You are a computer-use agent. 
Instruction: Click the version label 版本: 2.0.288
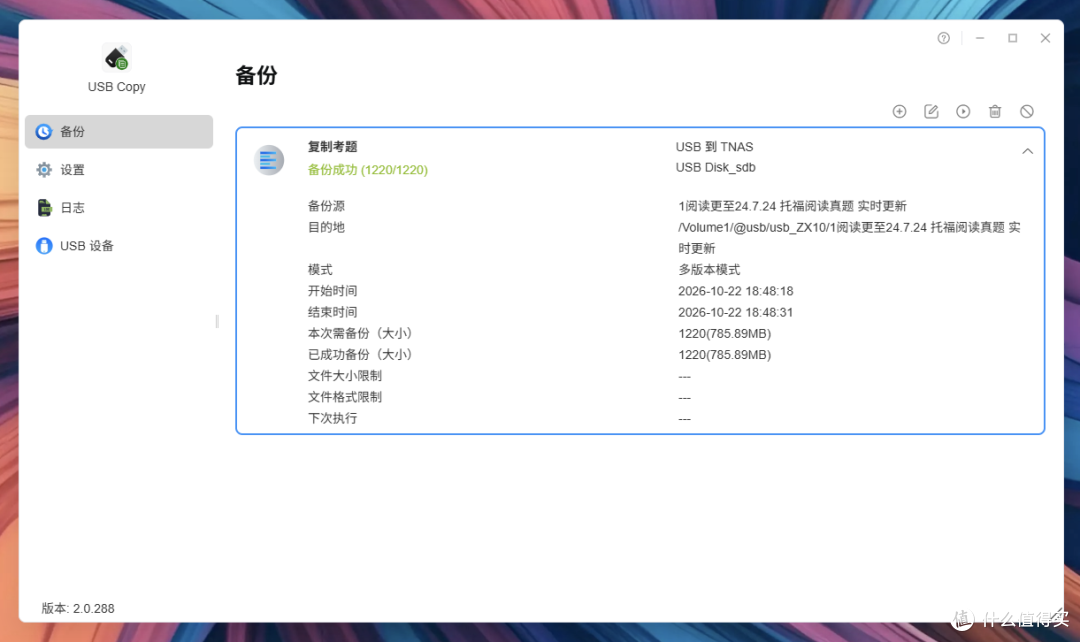click(x=78, y=608)
